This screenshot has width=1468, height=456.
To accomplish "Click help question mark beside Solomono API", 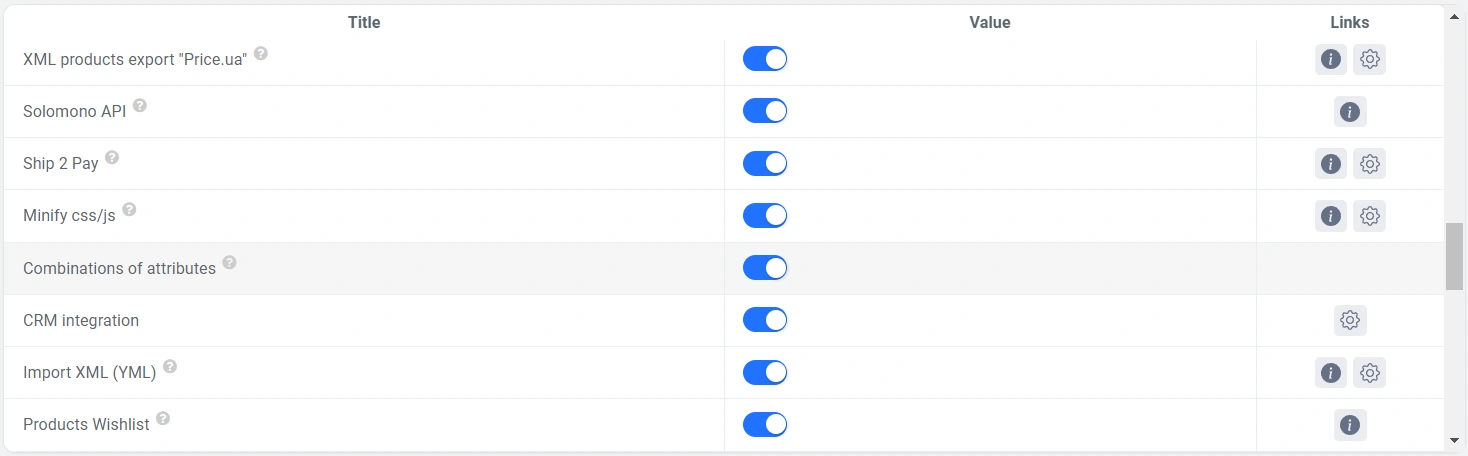I will [140, 105].
